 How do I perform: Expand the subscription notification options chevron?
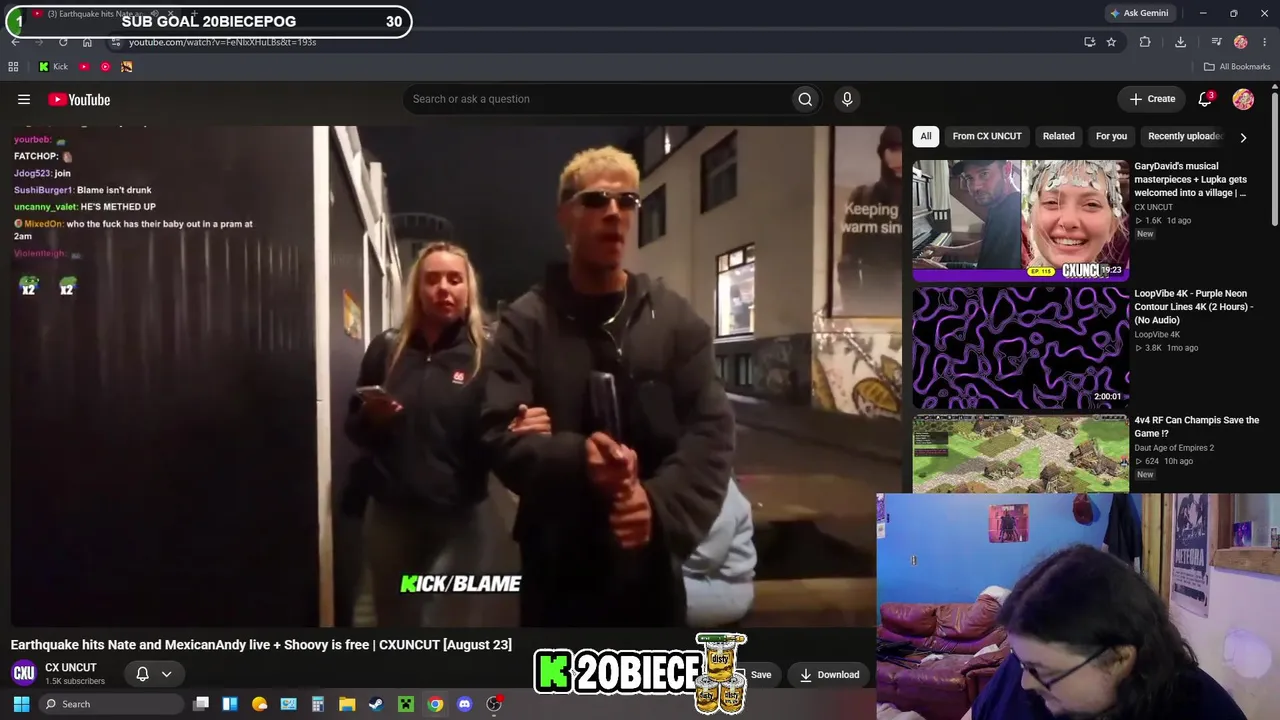(x=166, y=674)
